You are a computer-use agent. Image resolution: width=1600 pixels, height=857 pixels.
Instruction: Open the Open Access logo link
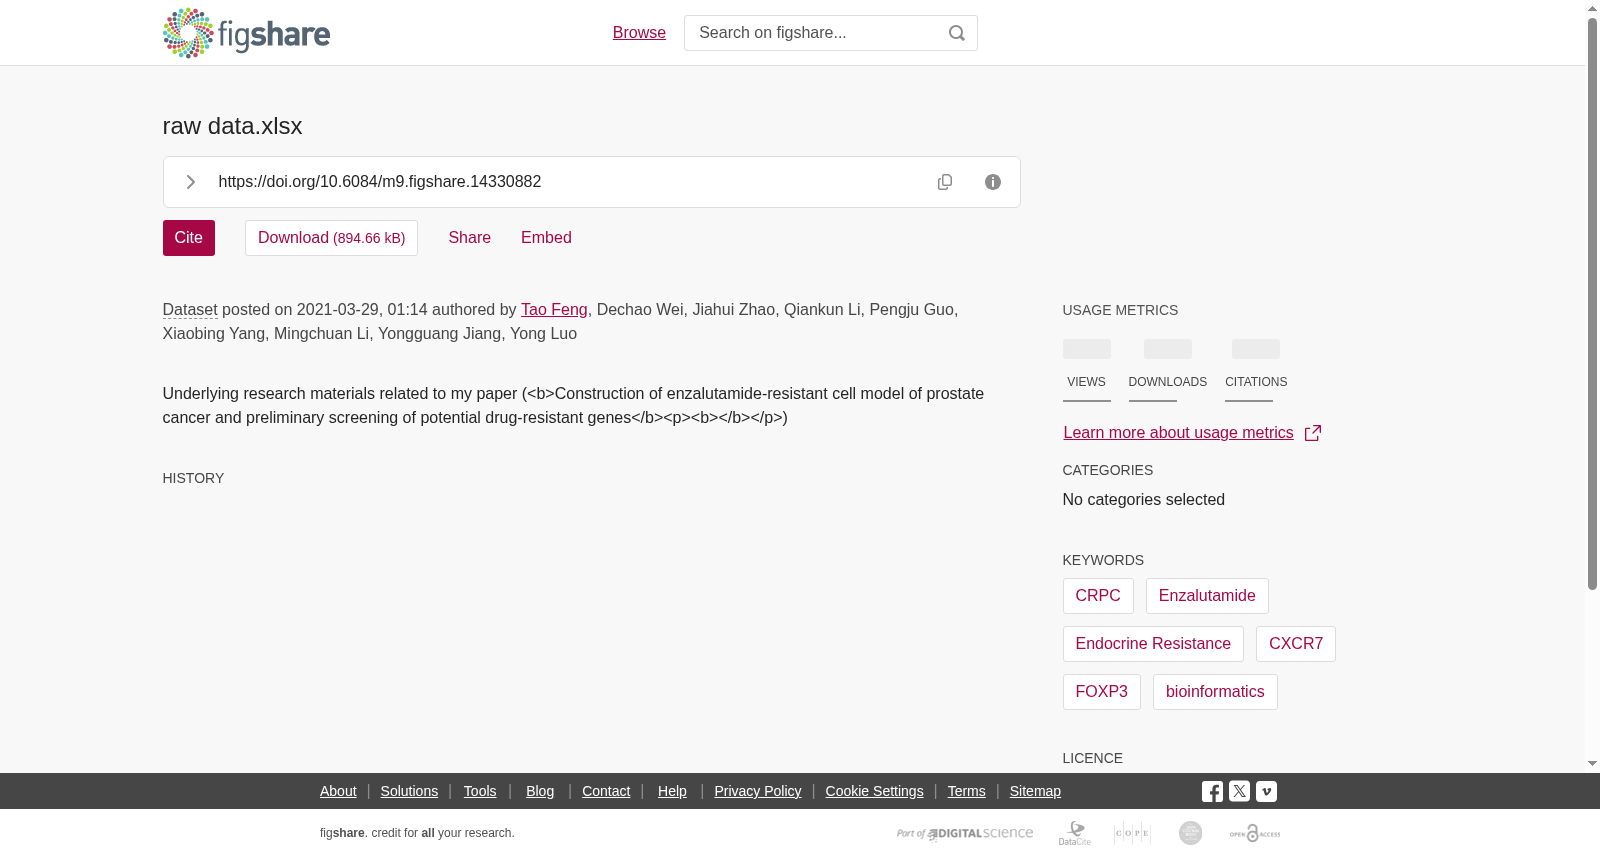pos(1255,833)
